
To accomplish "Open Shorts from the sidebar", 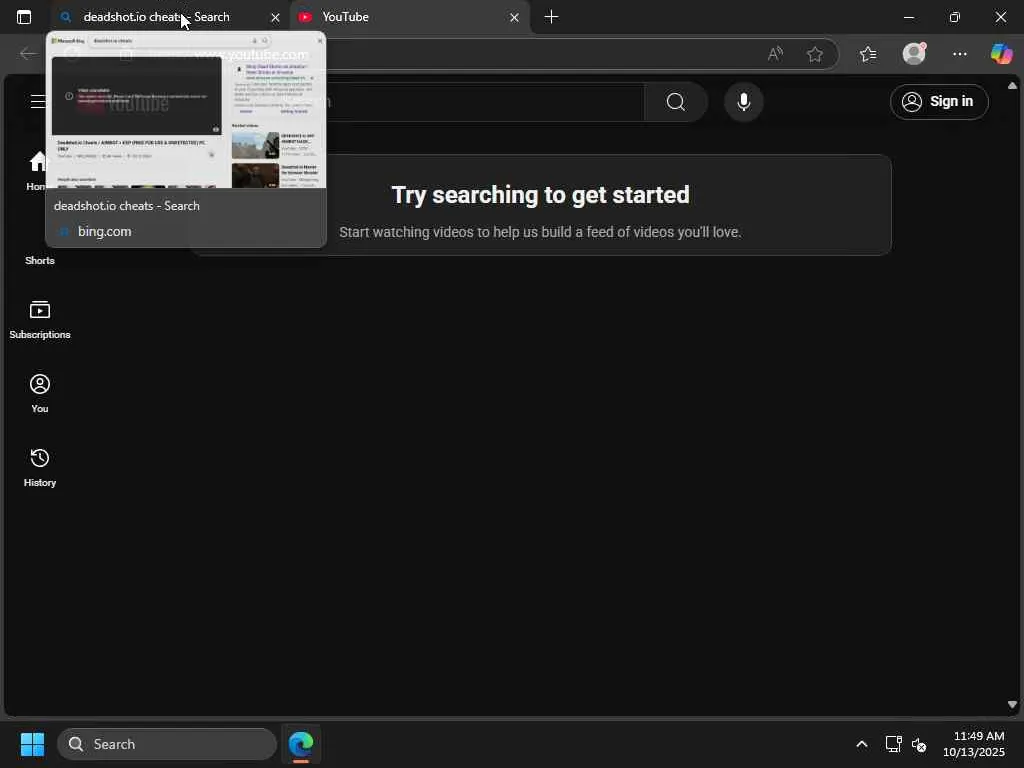I will [x=40, y=260].
